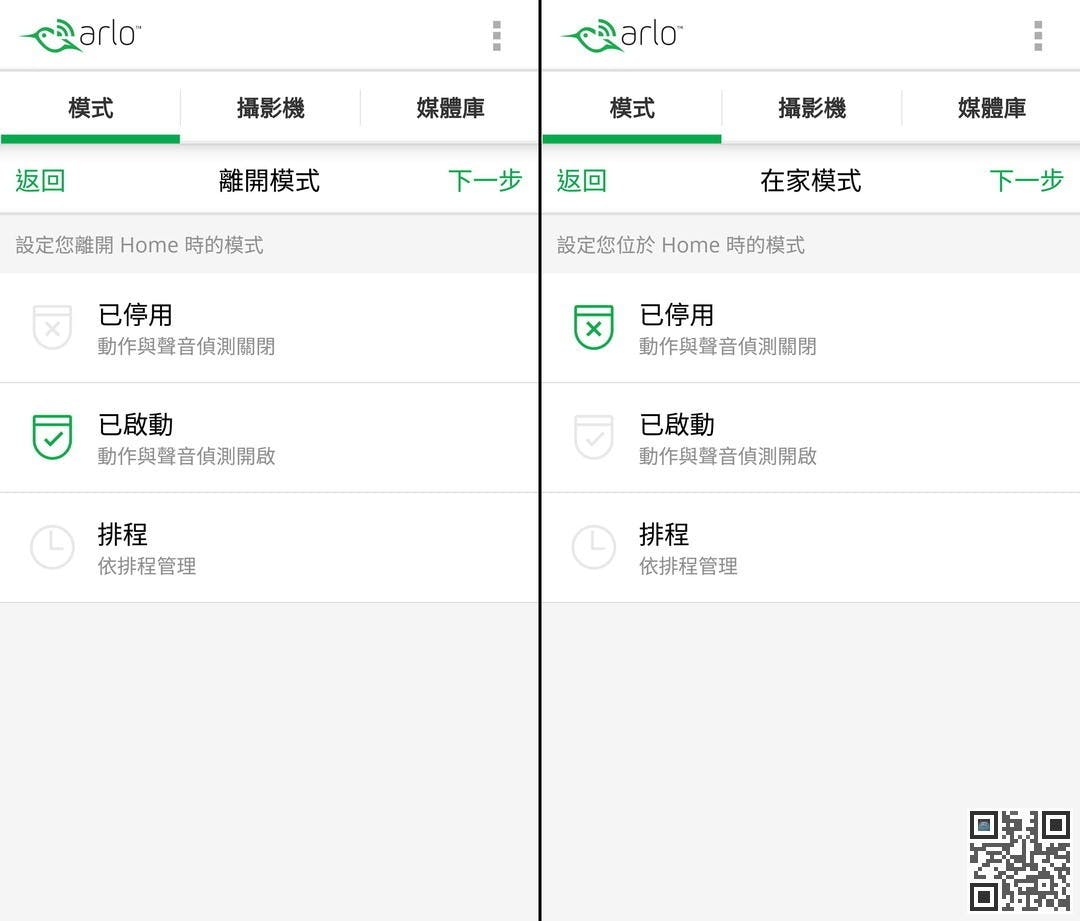Open the three-dot menu on left screen
Screen dimensions: 1080x921
pyautogui.click(x=497, y=36)
